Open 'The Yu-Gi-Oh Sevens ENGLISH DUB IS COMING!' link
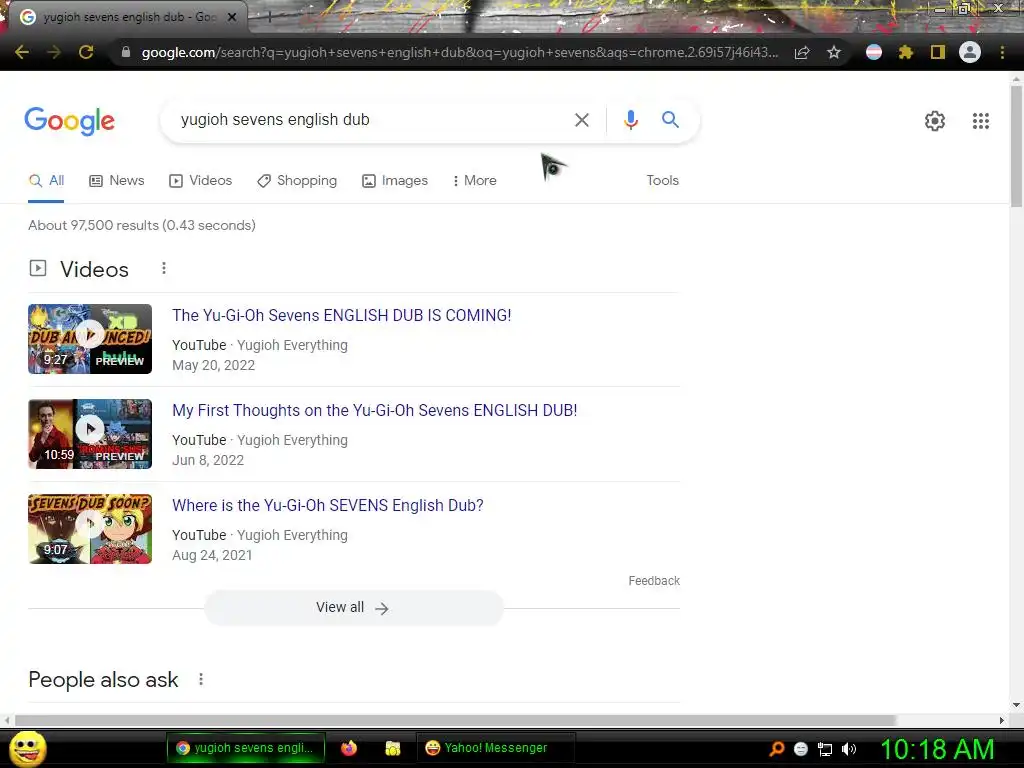This screenshot has height=768, width=1024. (342, 315)
